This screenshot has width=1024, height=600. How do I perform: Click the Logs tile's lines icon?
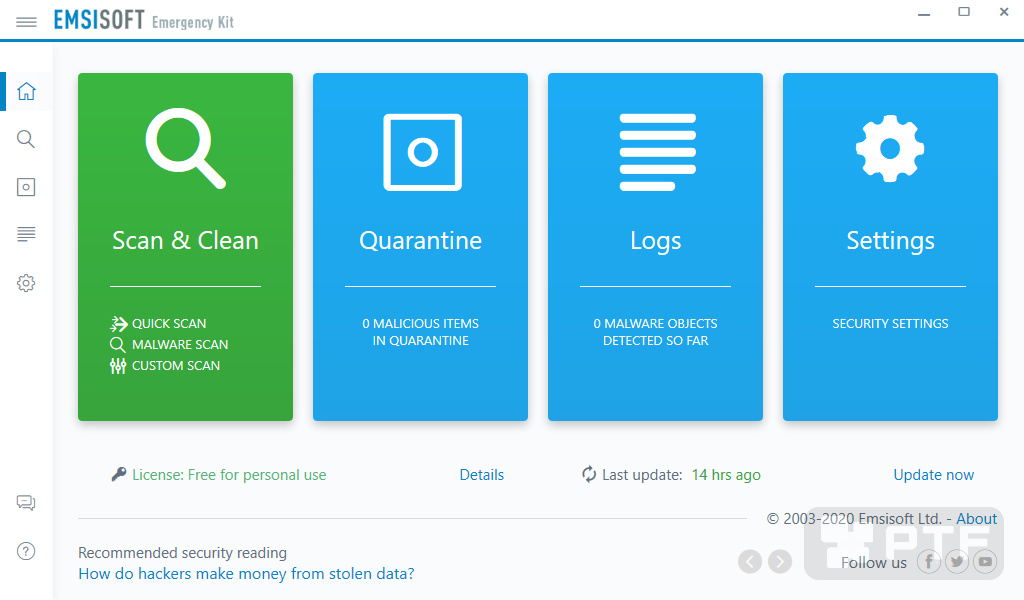point(658,152)
